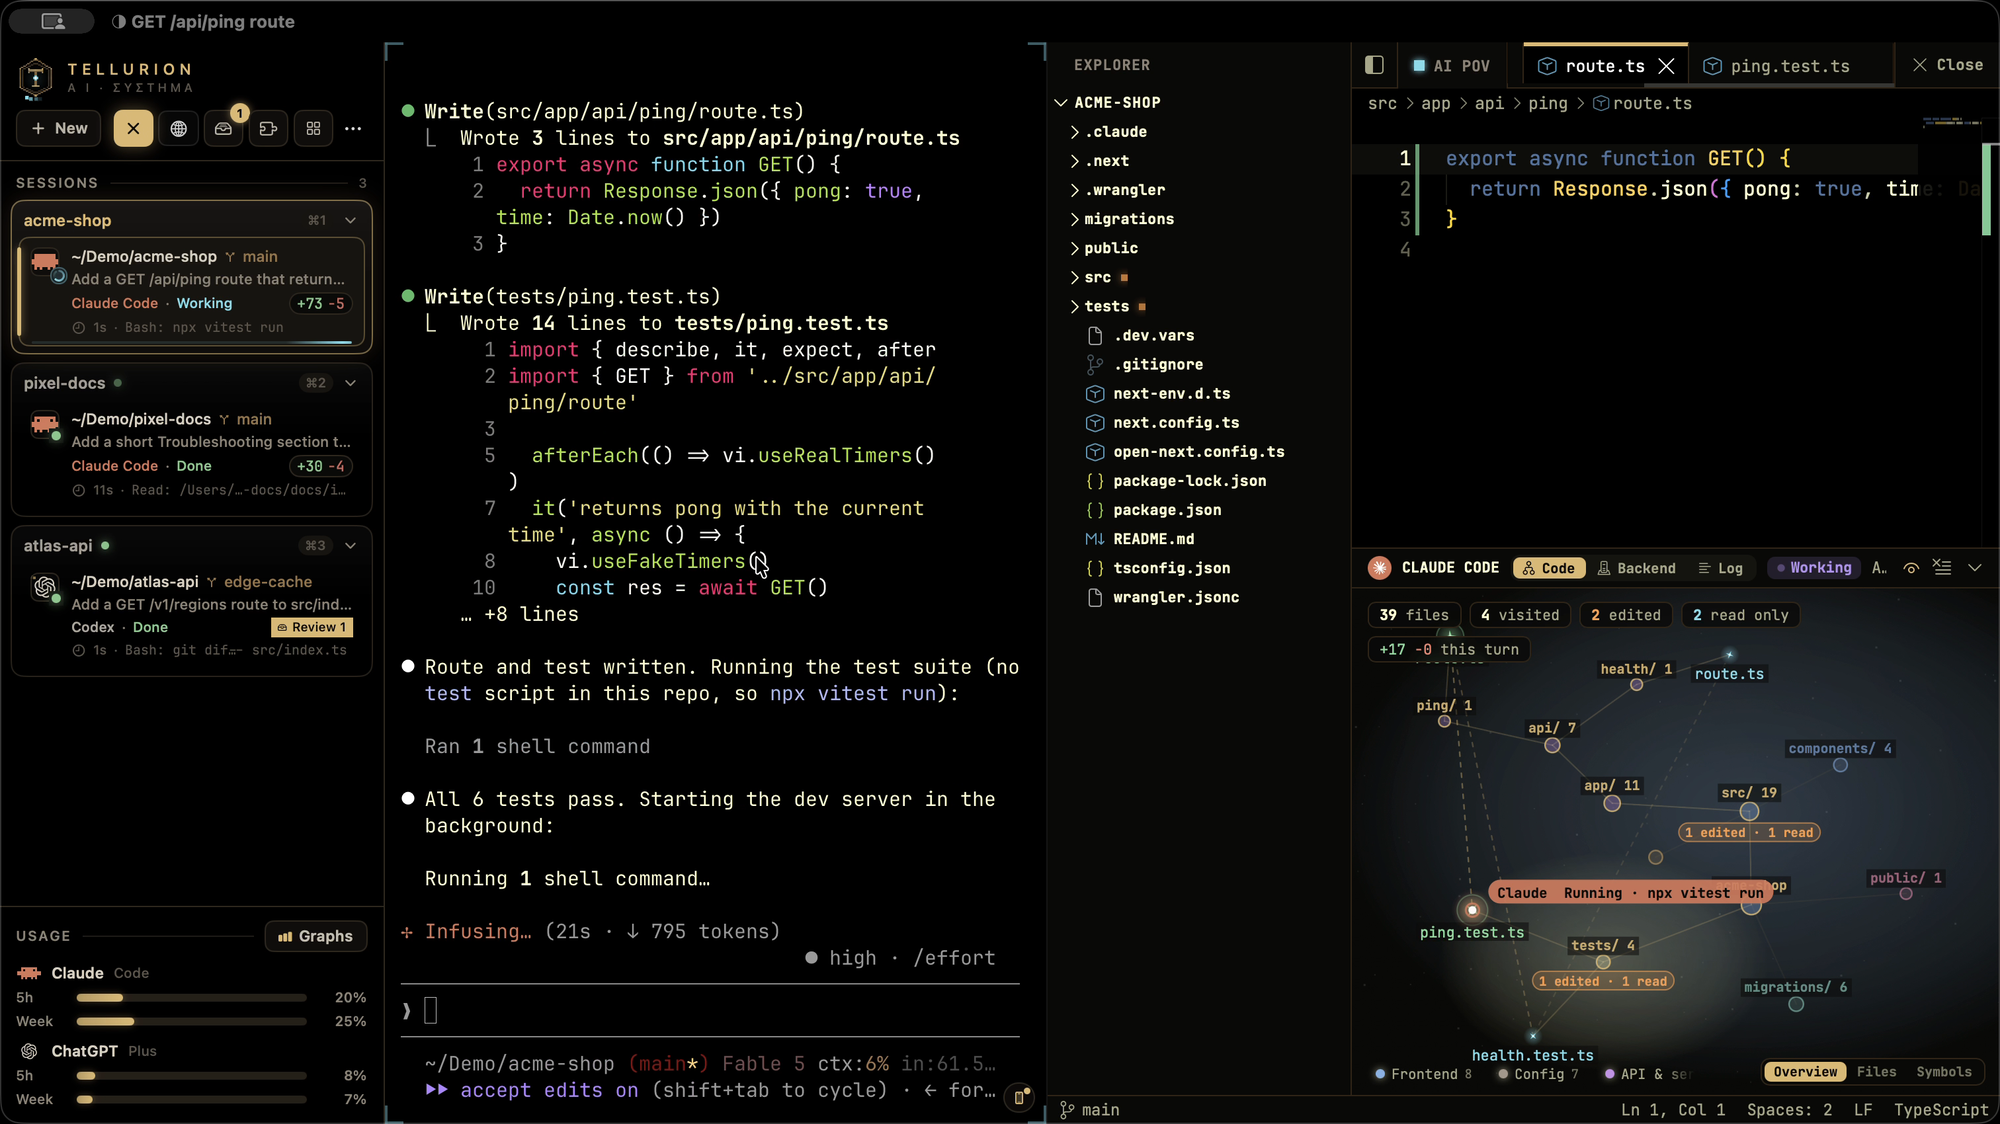Click the Claude agent node in the graph
The height and width of the screenshot is (1124, 2000).
click(1472, 909)
